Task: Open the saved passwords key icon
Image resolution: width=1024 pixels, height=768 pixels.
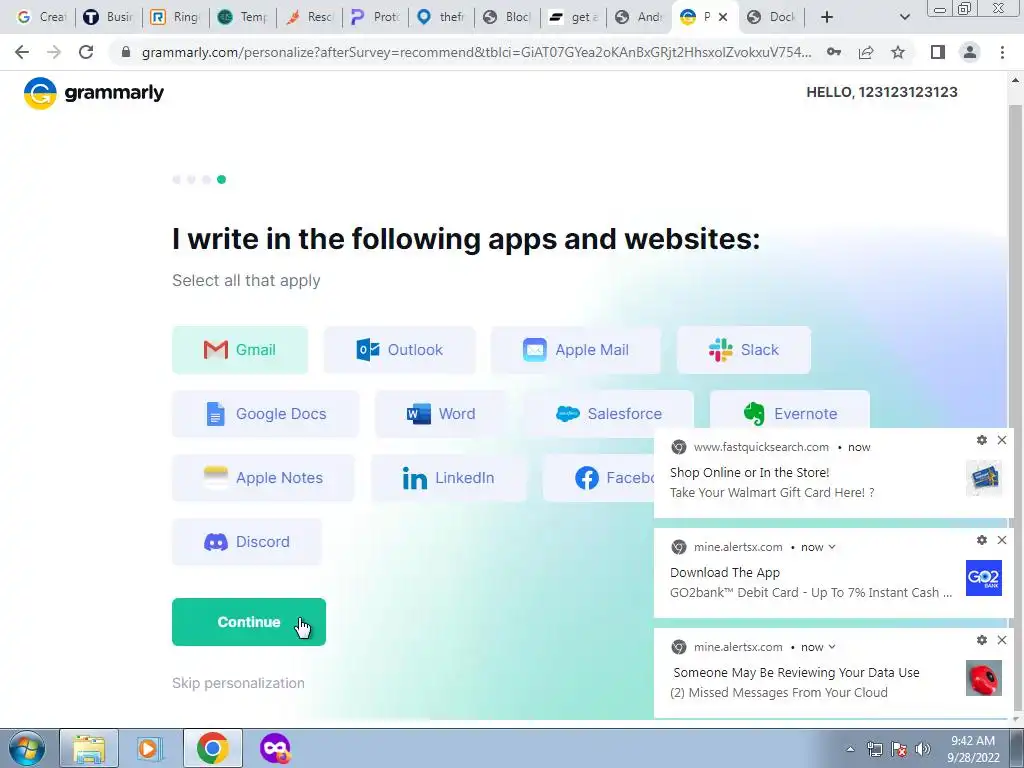Action: 834,52
